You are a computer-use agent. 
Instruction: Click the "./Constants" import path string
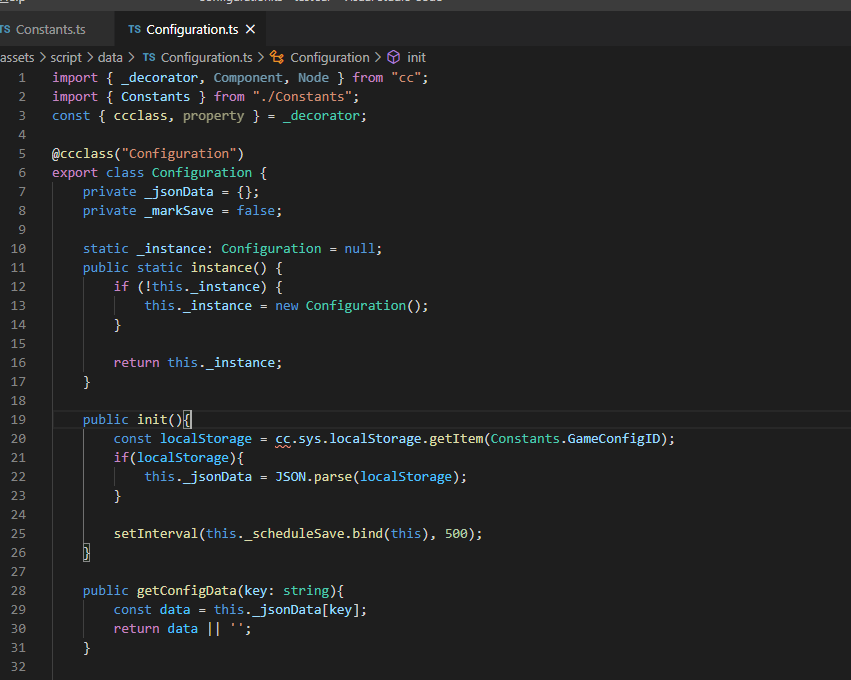(x=302, y=97)
